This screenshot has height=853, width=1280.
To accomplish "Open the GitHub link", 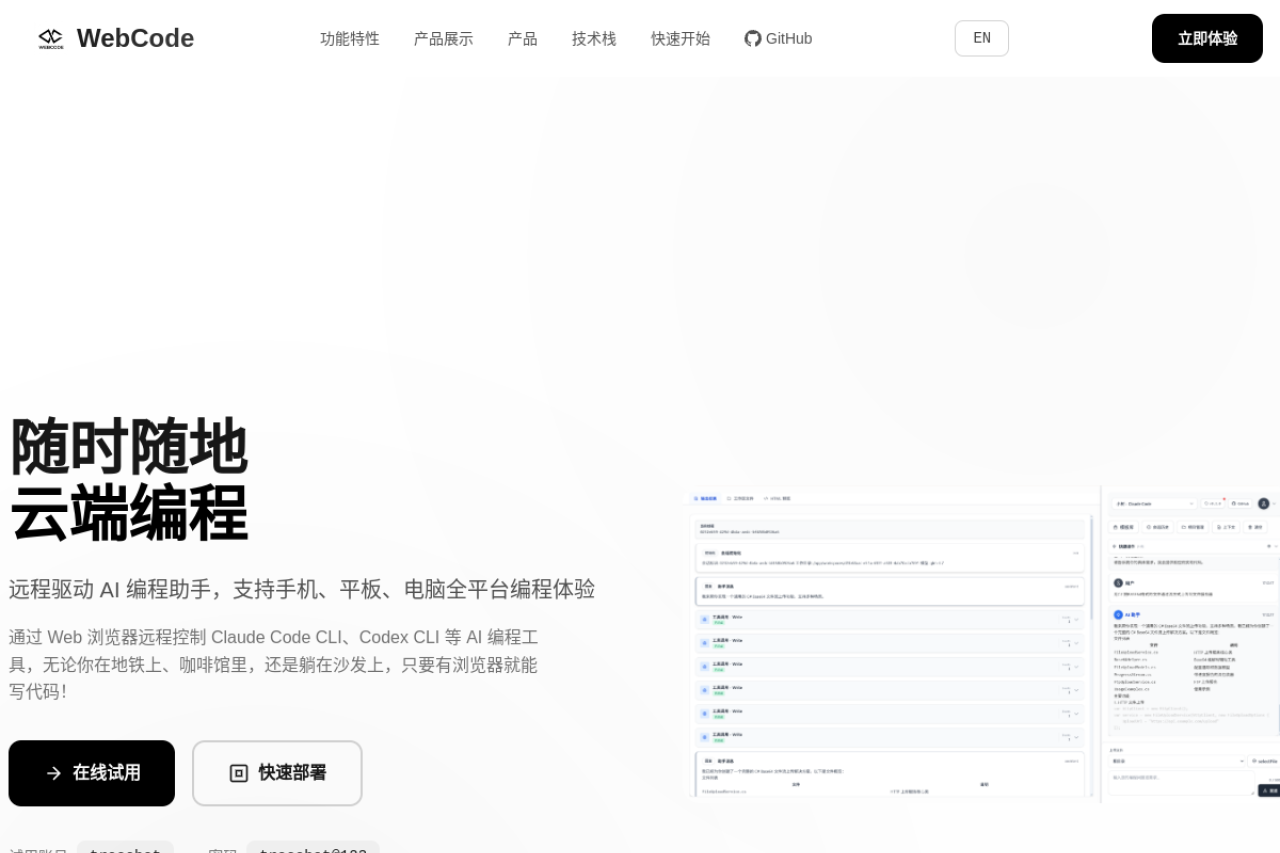I will tap(778, 38).
